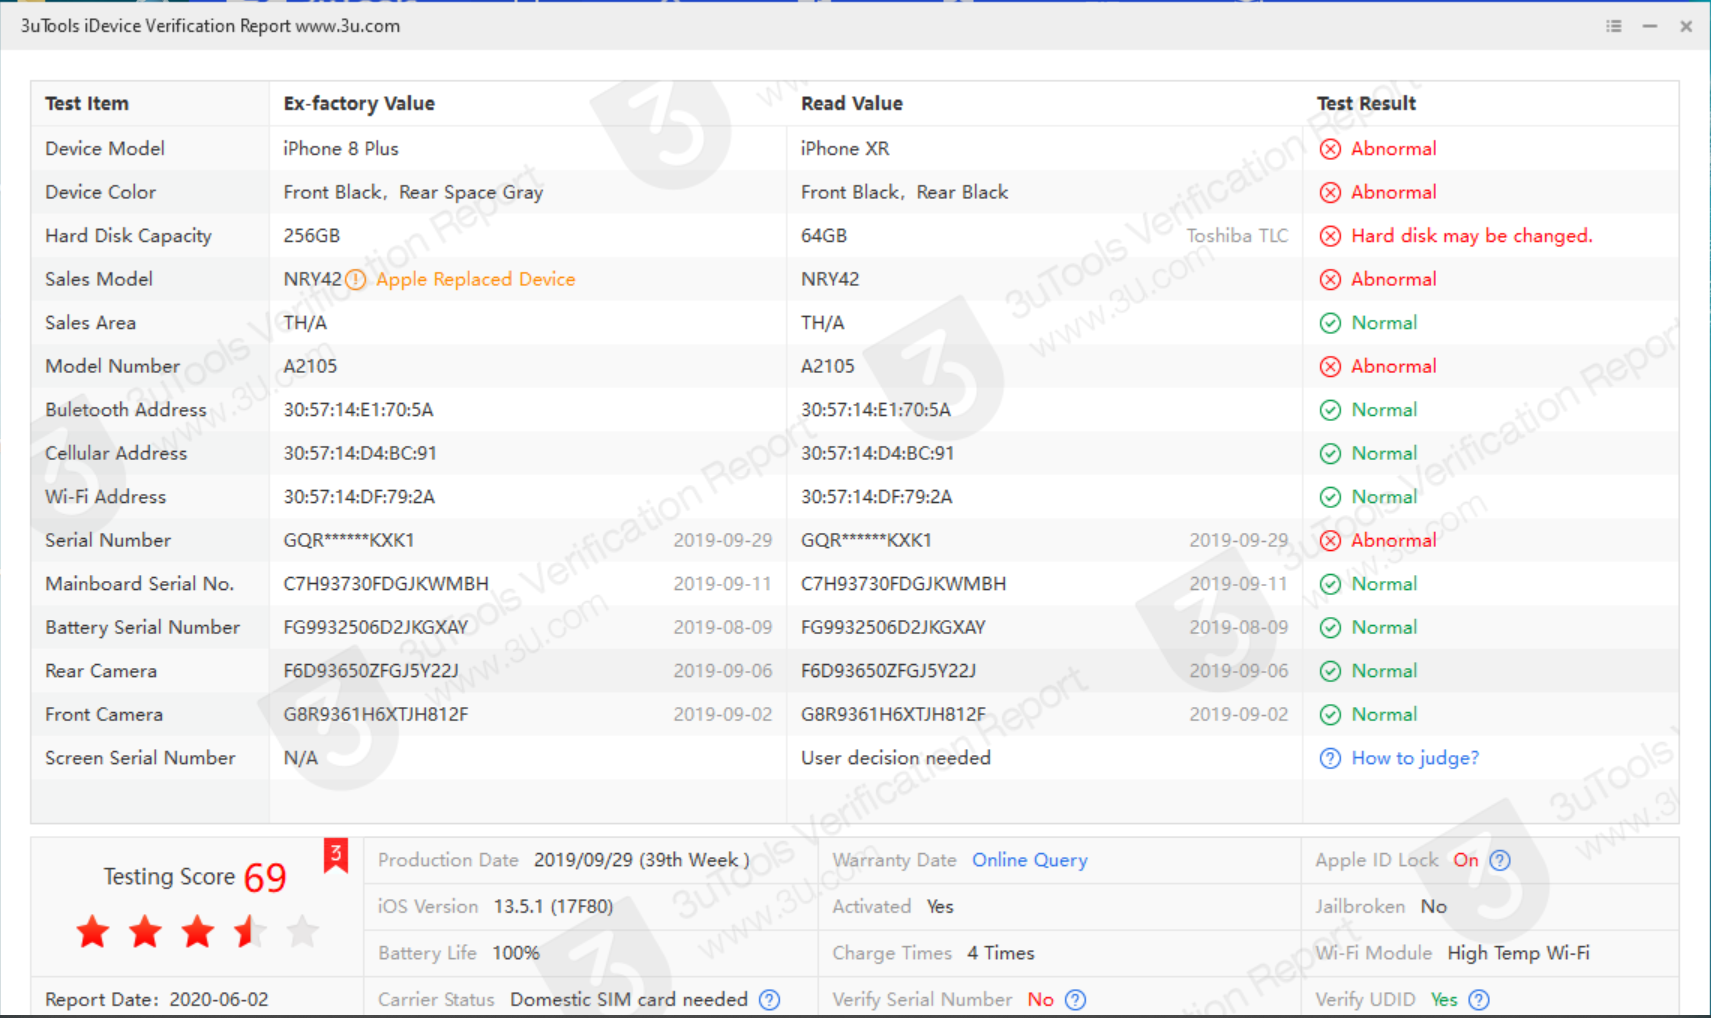Image resolution: width=1711 pixels, height=1018 pixels.
Task: Click the green icon in Front Camera row
Action: click(1330, 714)
